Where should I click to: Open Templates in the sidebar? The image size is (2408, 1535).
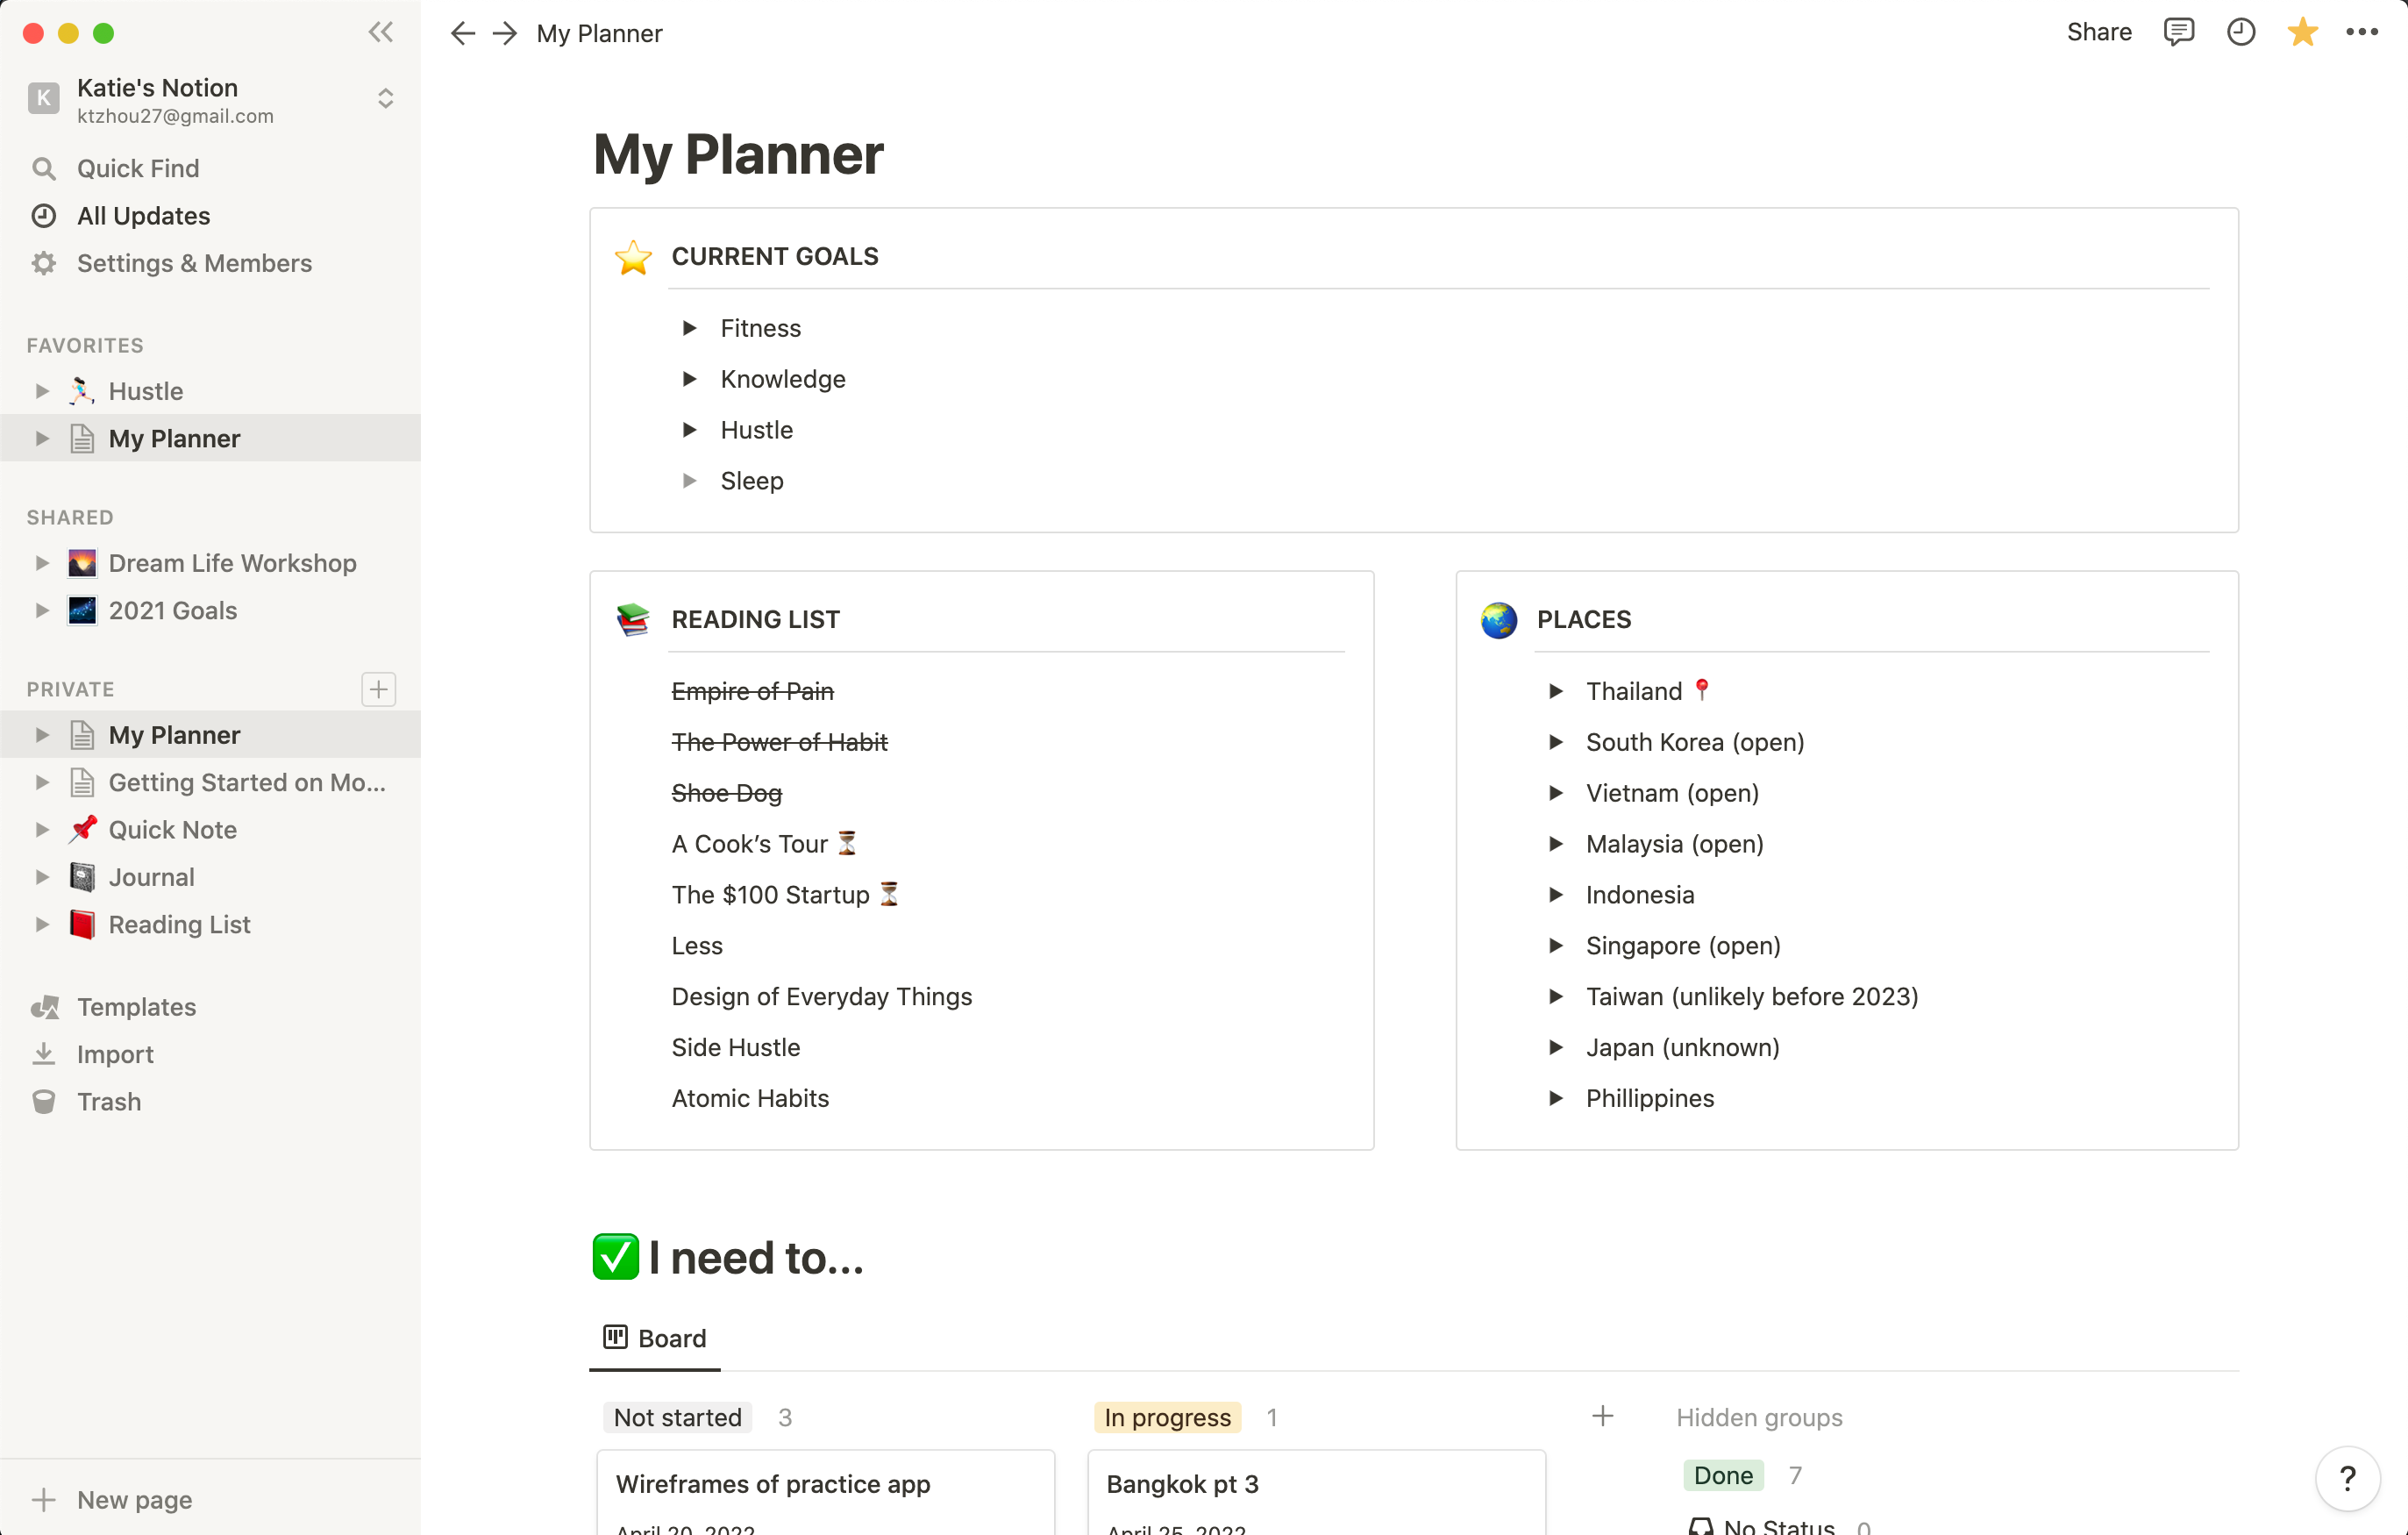point(136,1007)
